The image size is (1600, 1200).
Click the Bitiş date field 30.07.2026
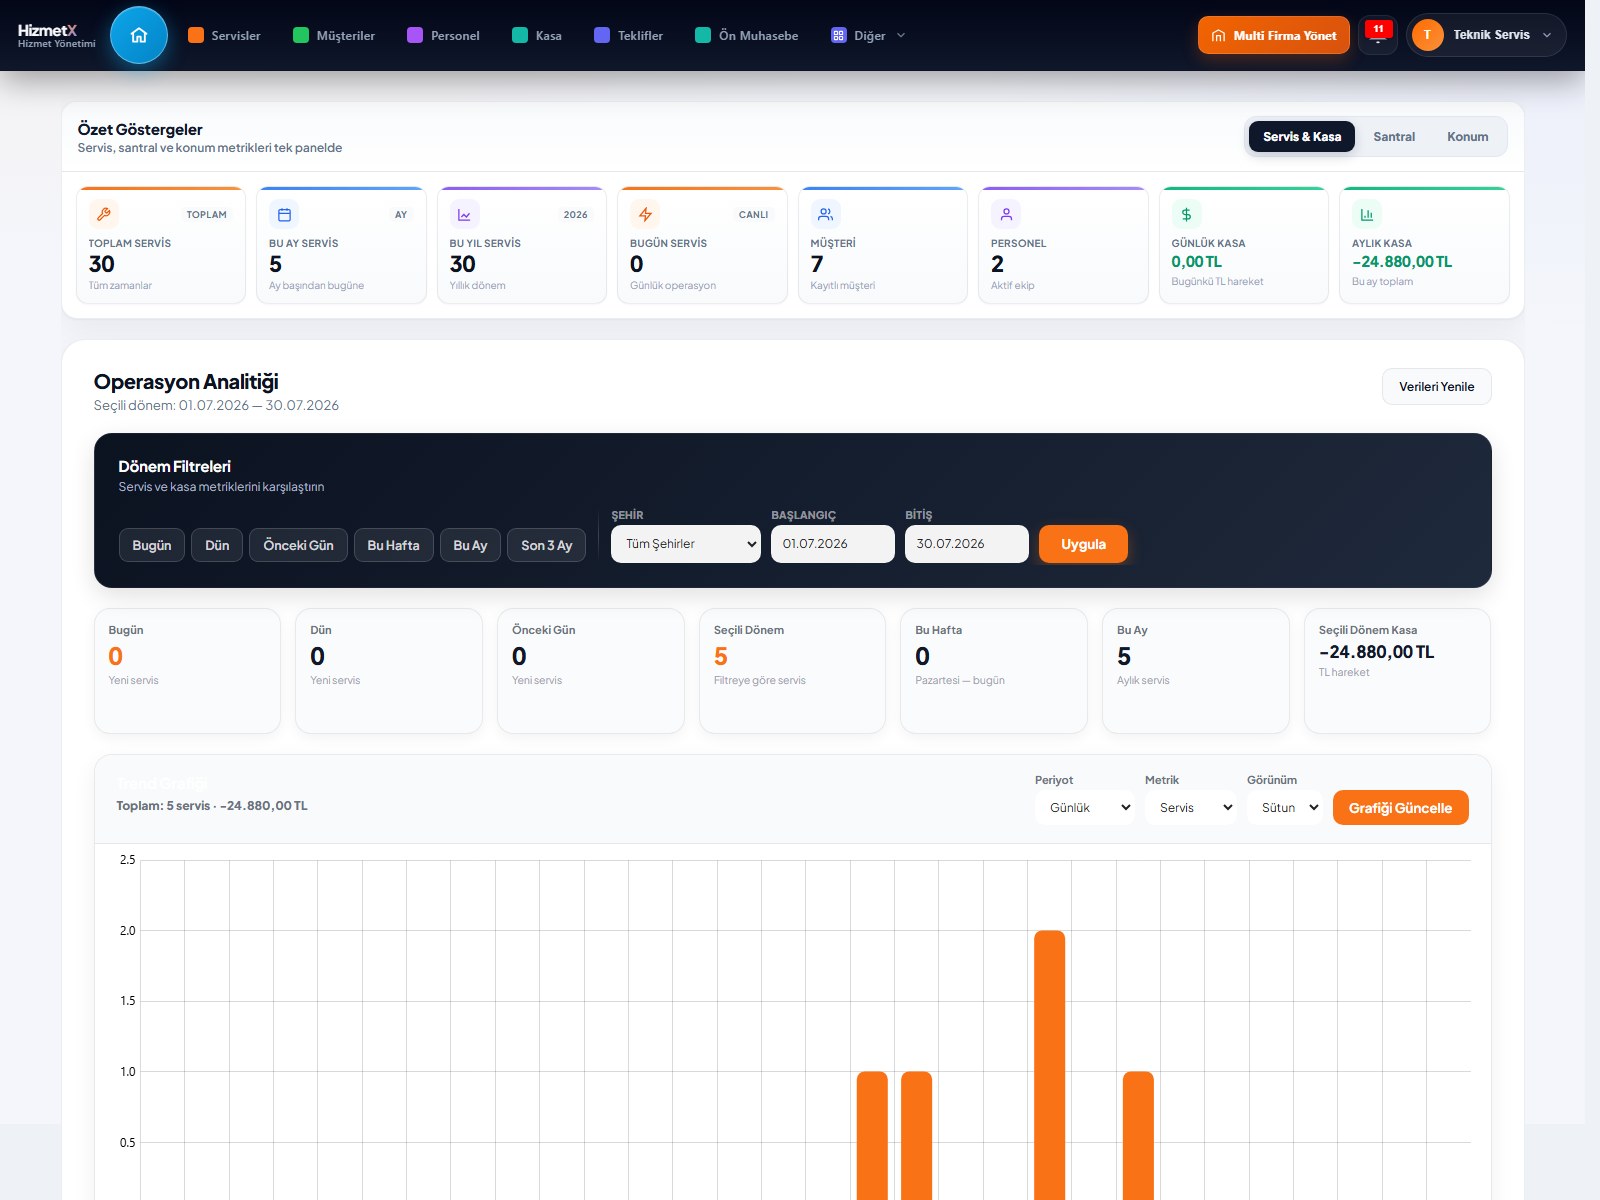coord(967,544)
